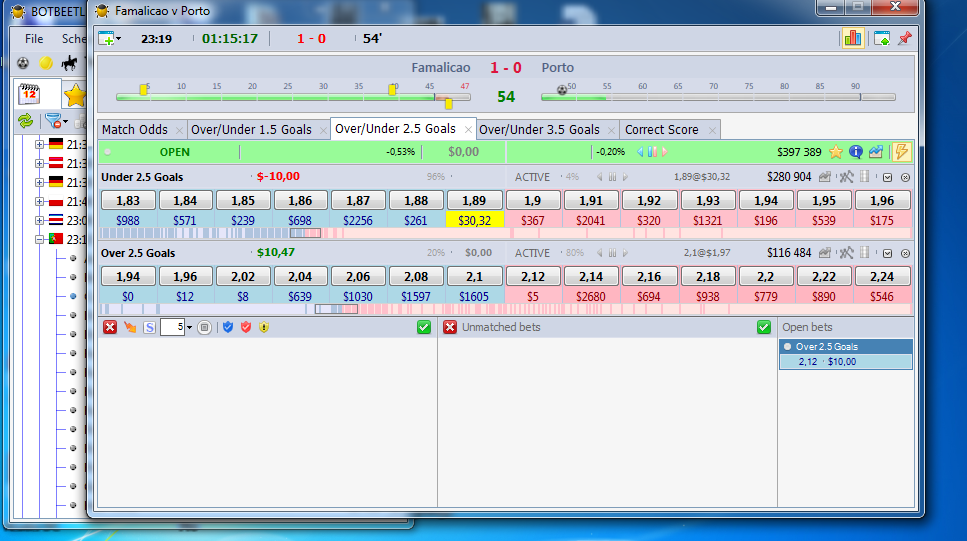Click the Over 2.5 Goals 2,1 odds button
The height and width of the screenshot is (541, 967).
(474, 276)
